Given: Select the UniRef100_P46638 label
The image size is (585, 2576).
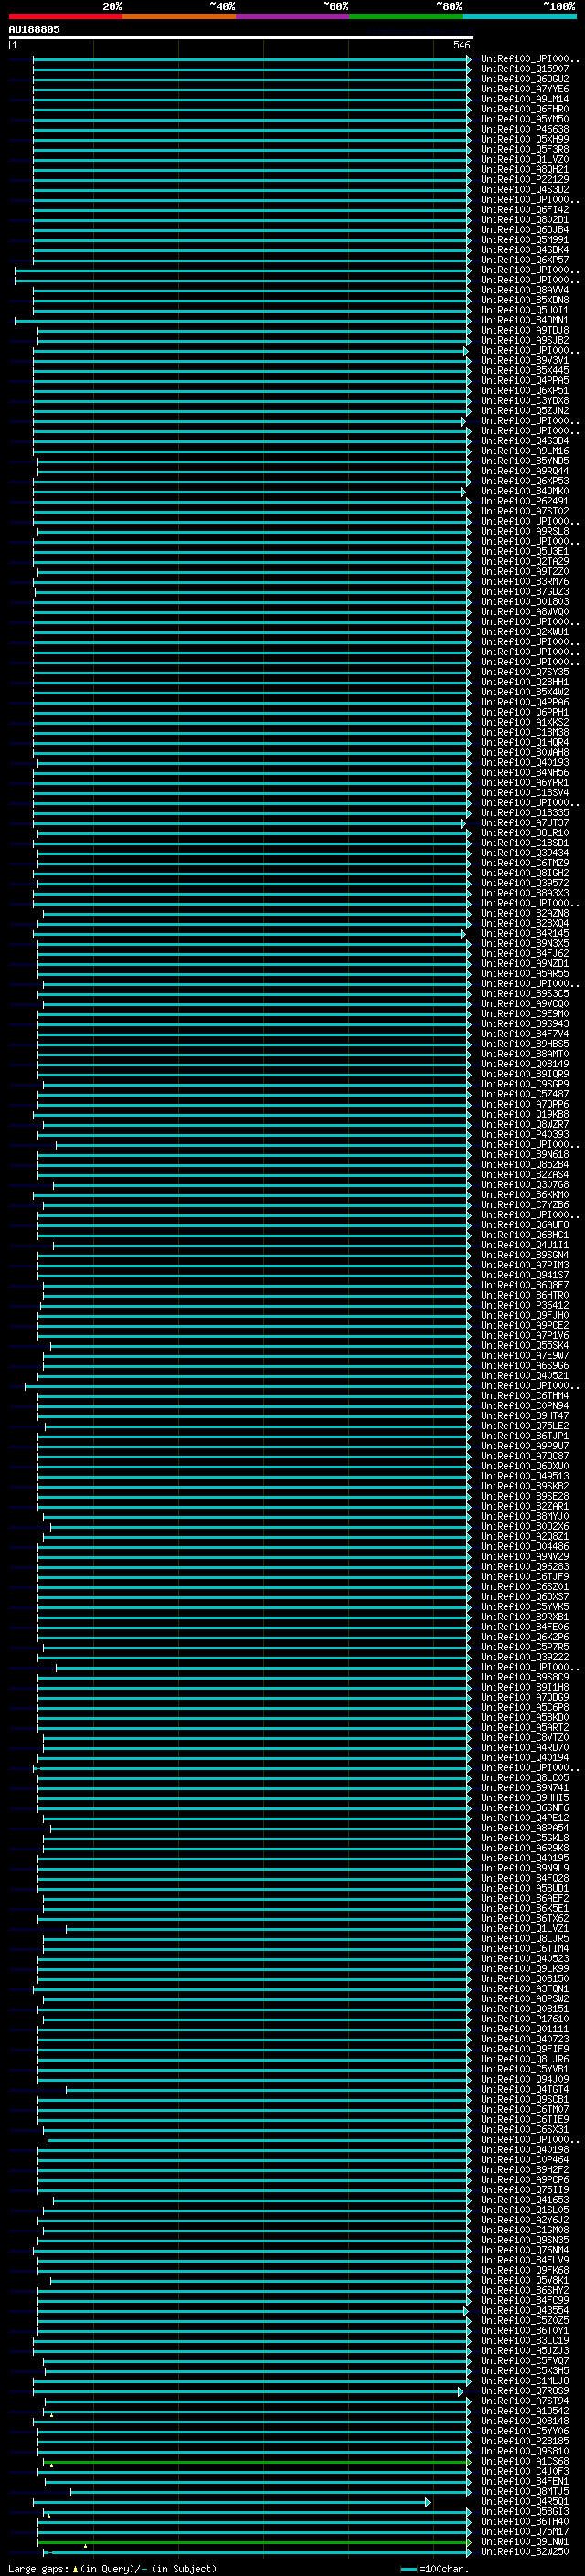Looking at the screenshot, I should click(525, 129).
